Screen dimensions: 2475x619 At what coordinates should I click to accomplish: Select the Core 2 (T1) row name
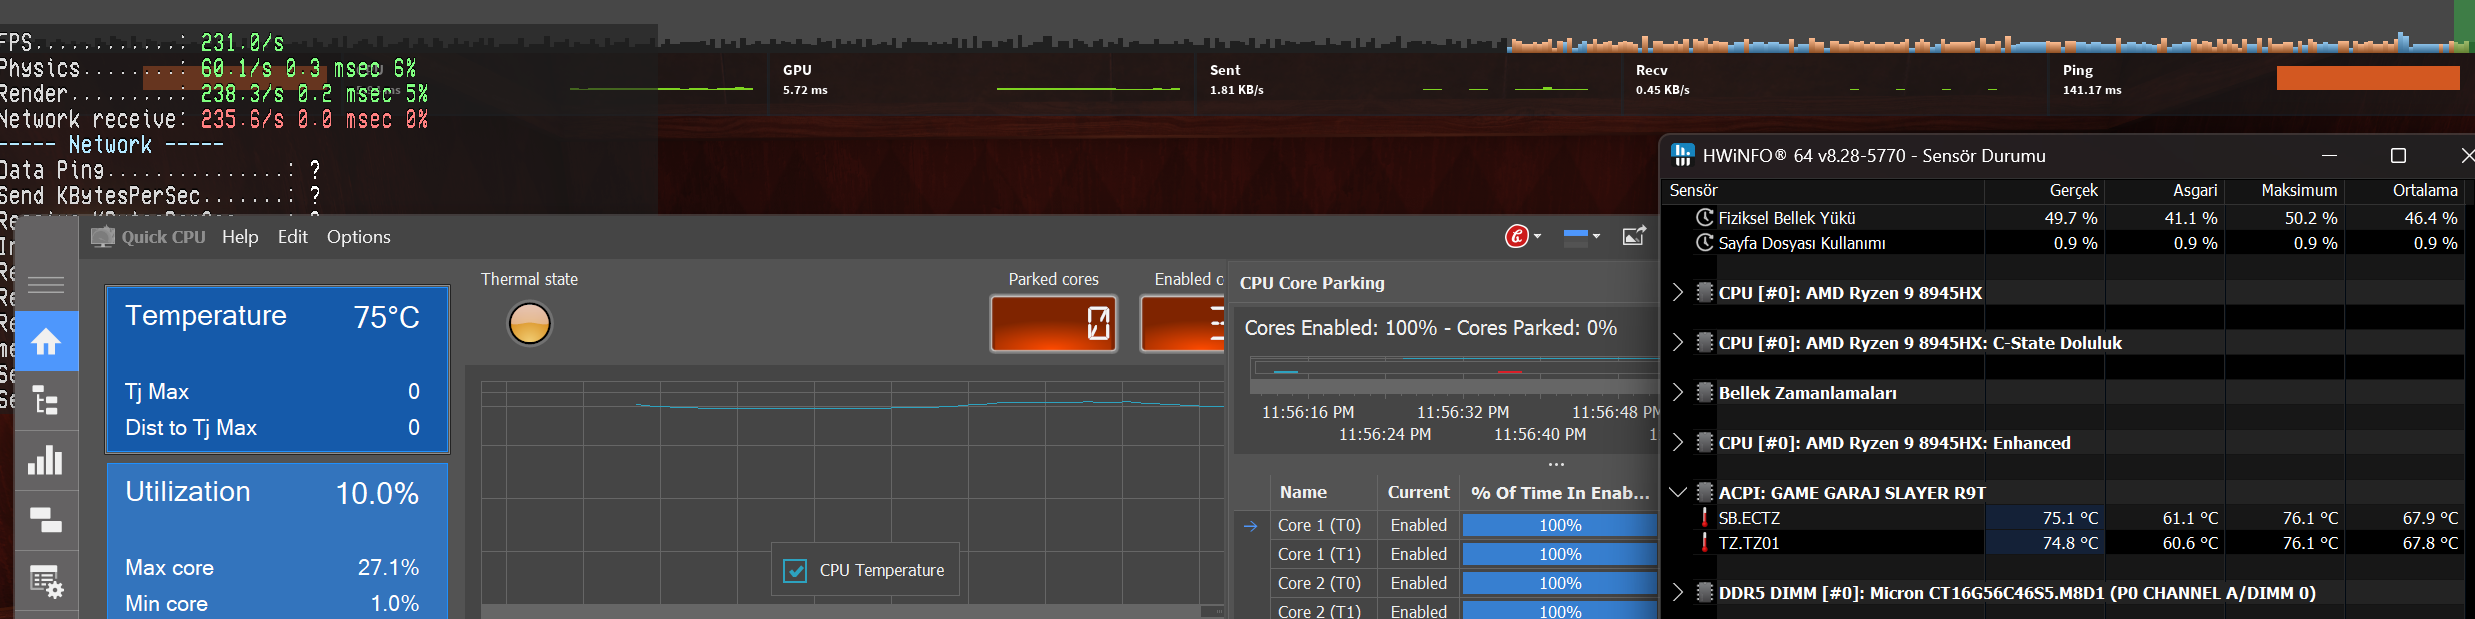(x=1319, y=611)
